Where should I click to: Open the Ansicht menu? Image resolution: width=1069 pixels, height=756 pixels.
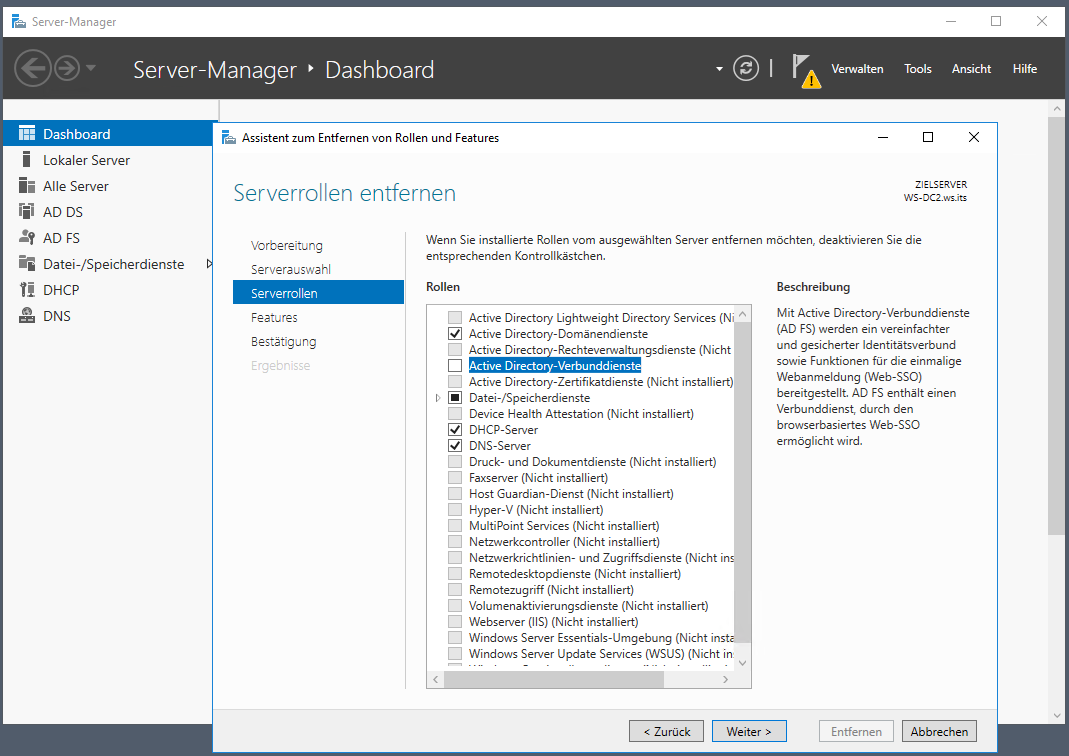[972, 69]
